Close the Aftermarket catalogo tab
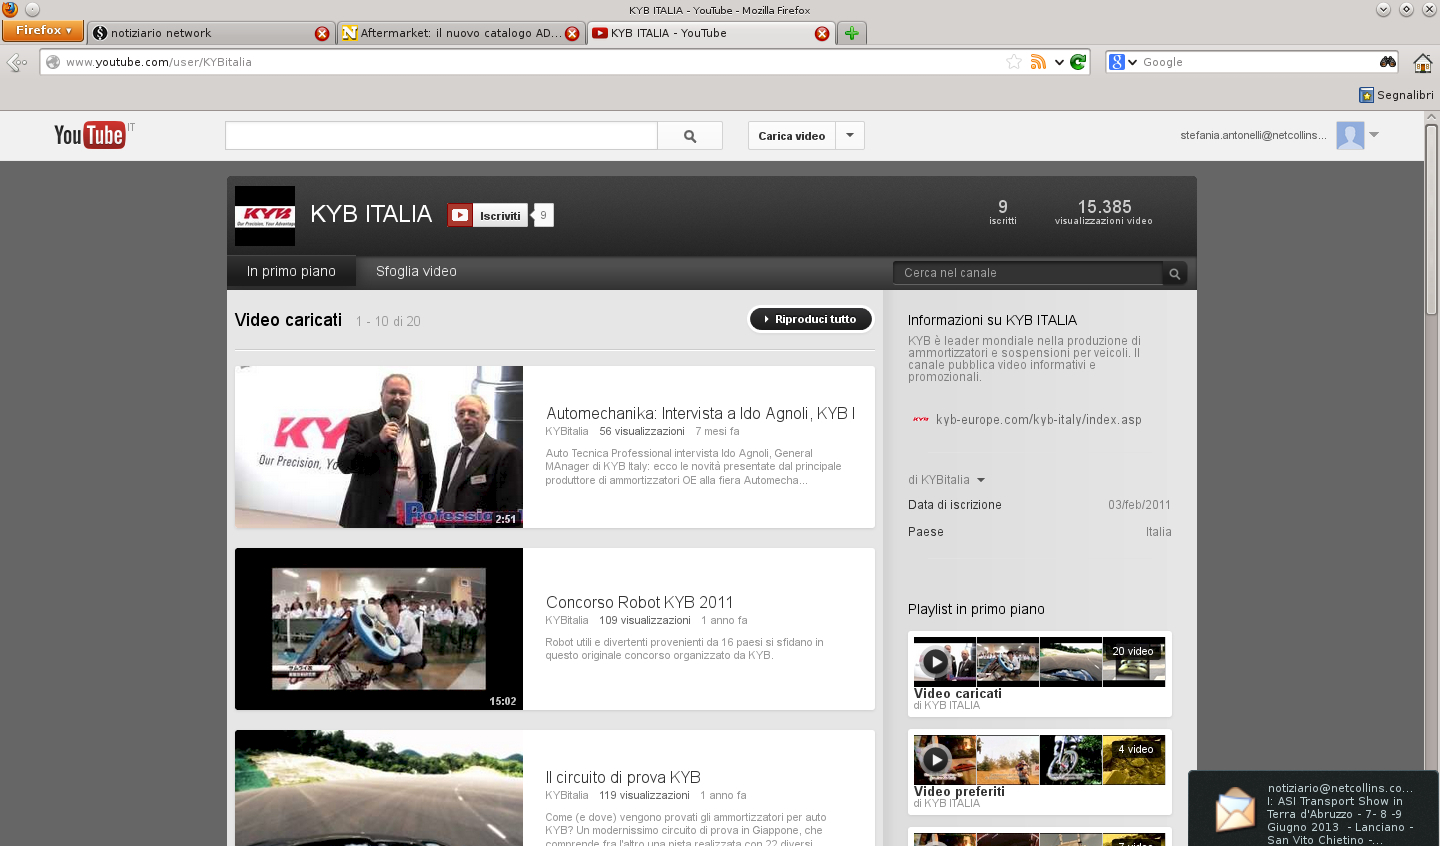The height and width of the screenshot is (846, 1440). [x=572, y=33]
